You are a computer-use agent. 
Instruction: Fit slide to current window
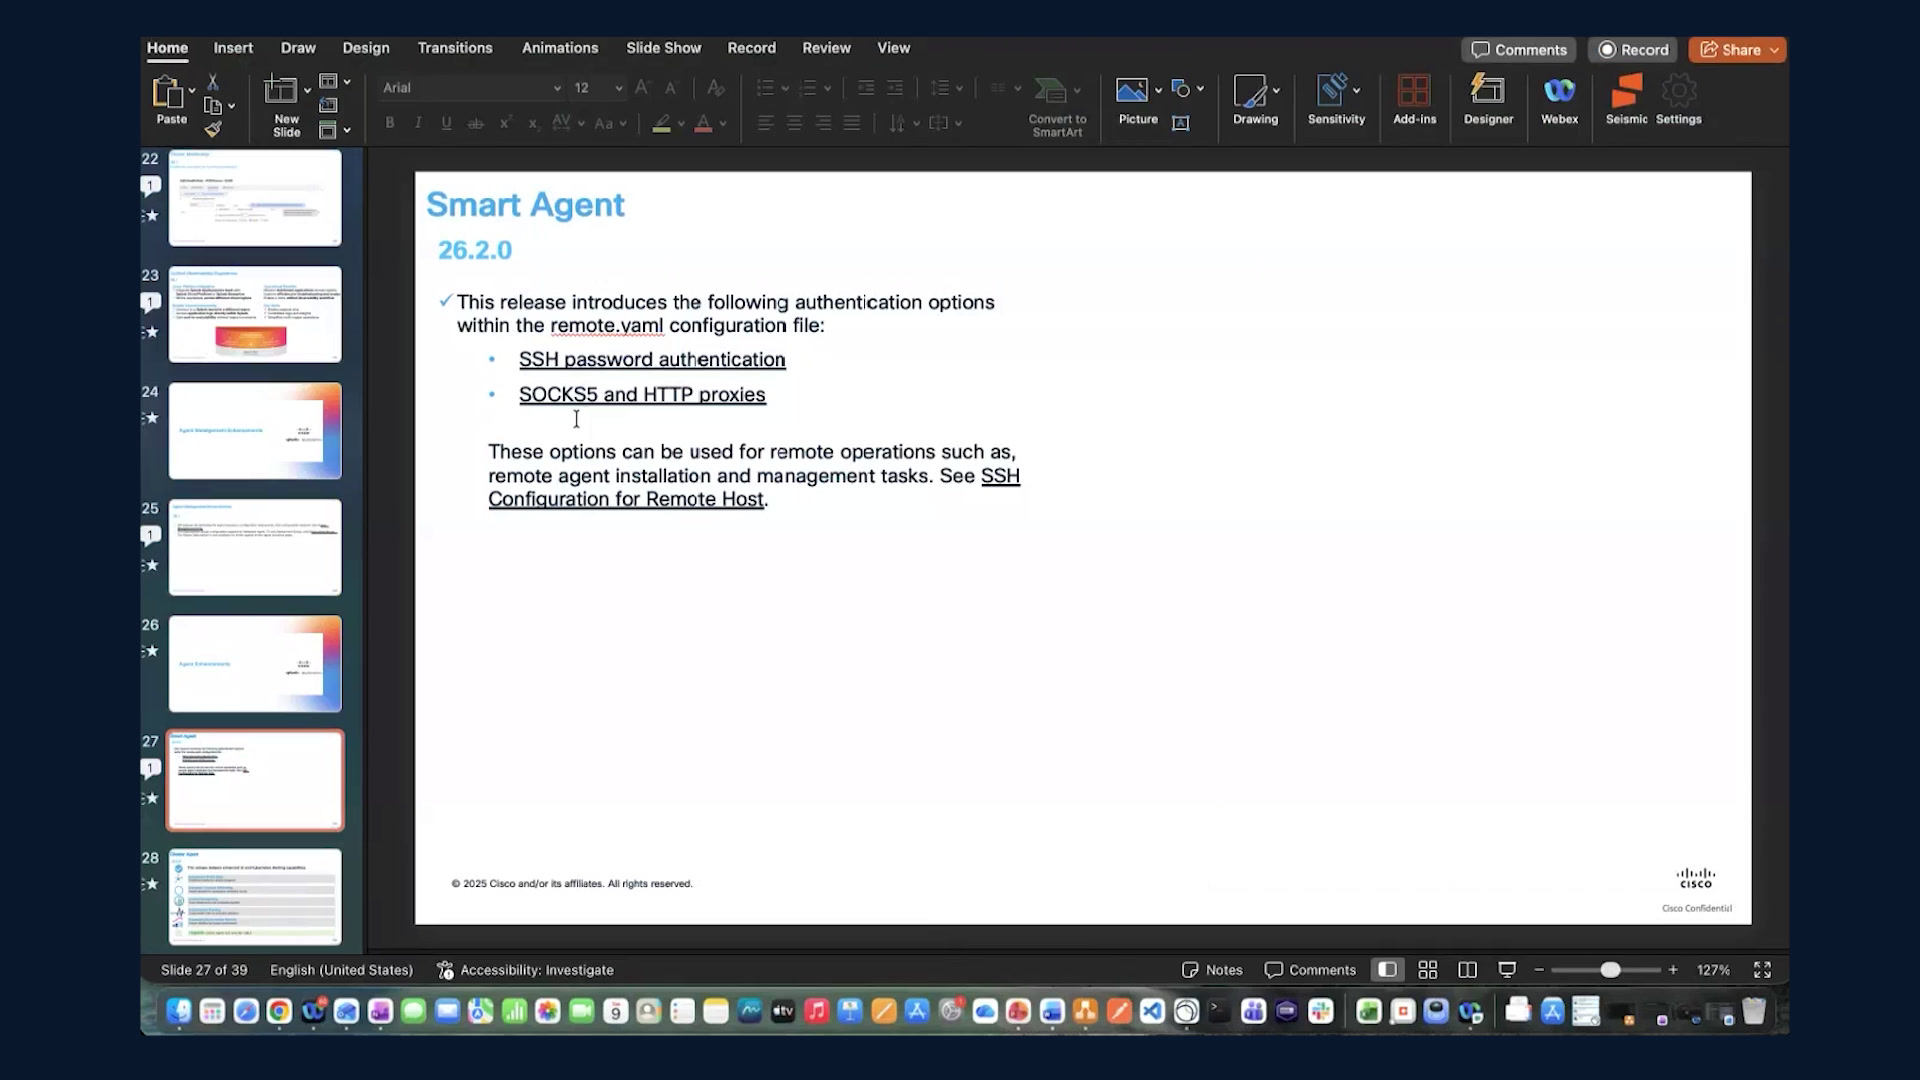click(x=1762, y=970)
